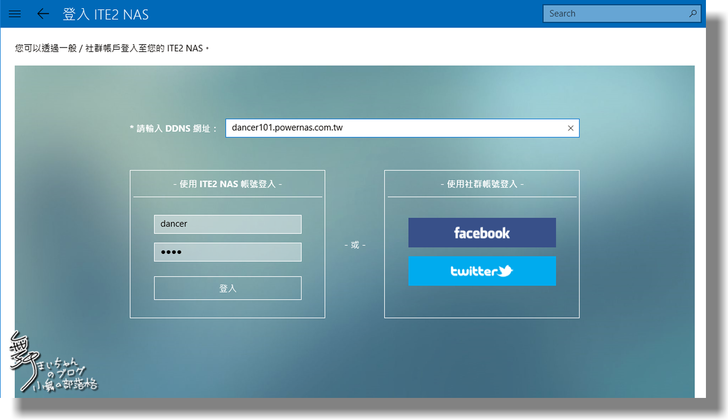Click the 登入 login button
Image resolution: width=728 pixels, height=420 pixels.
pyautogui.click(x=228, y=288)
